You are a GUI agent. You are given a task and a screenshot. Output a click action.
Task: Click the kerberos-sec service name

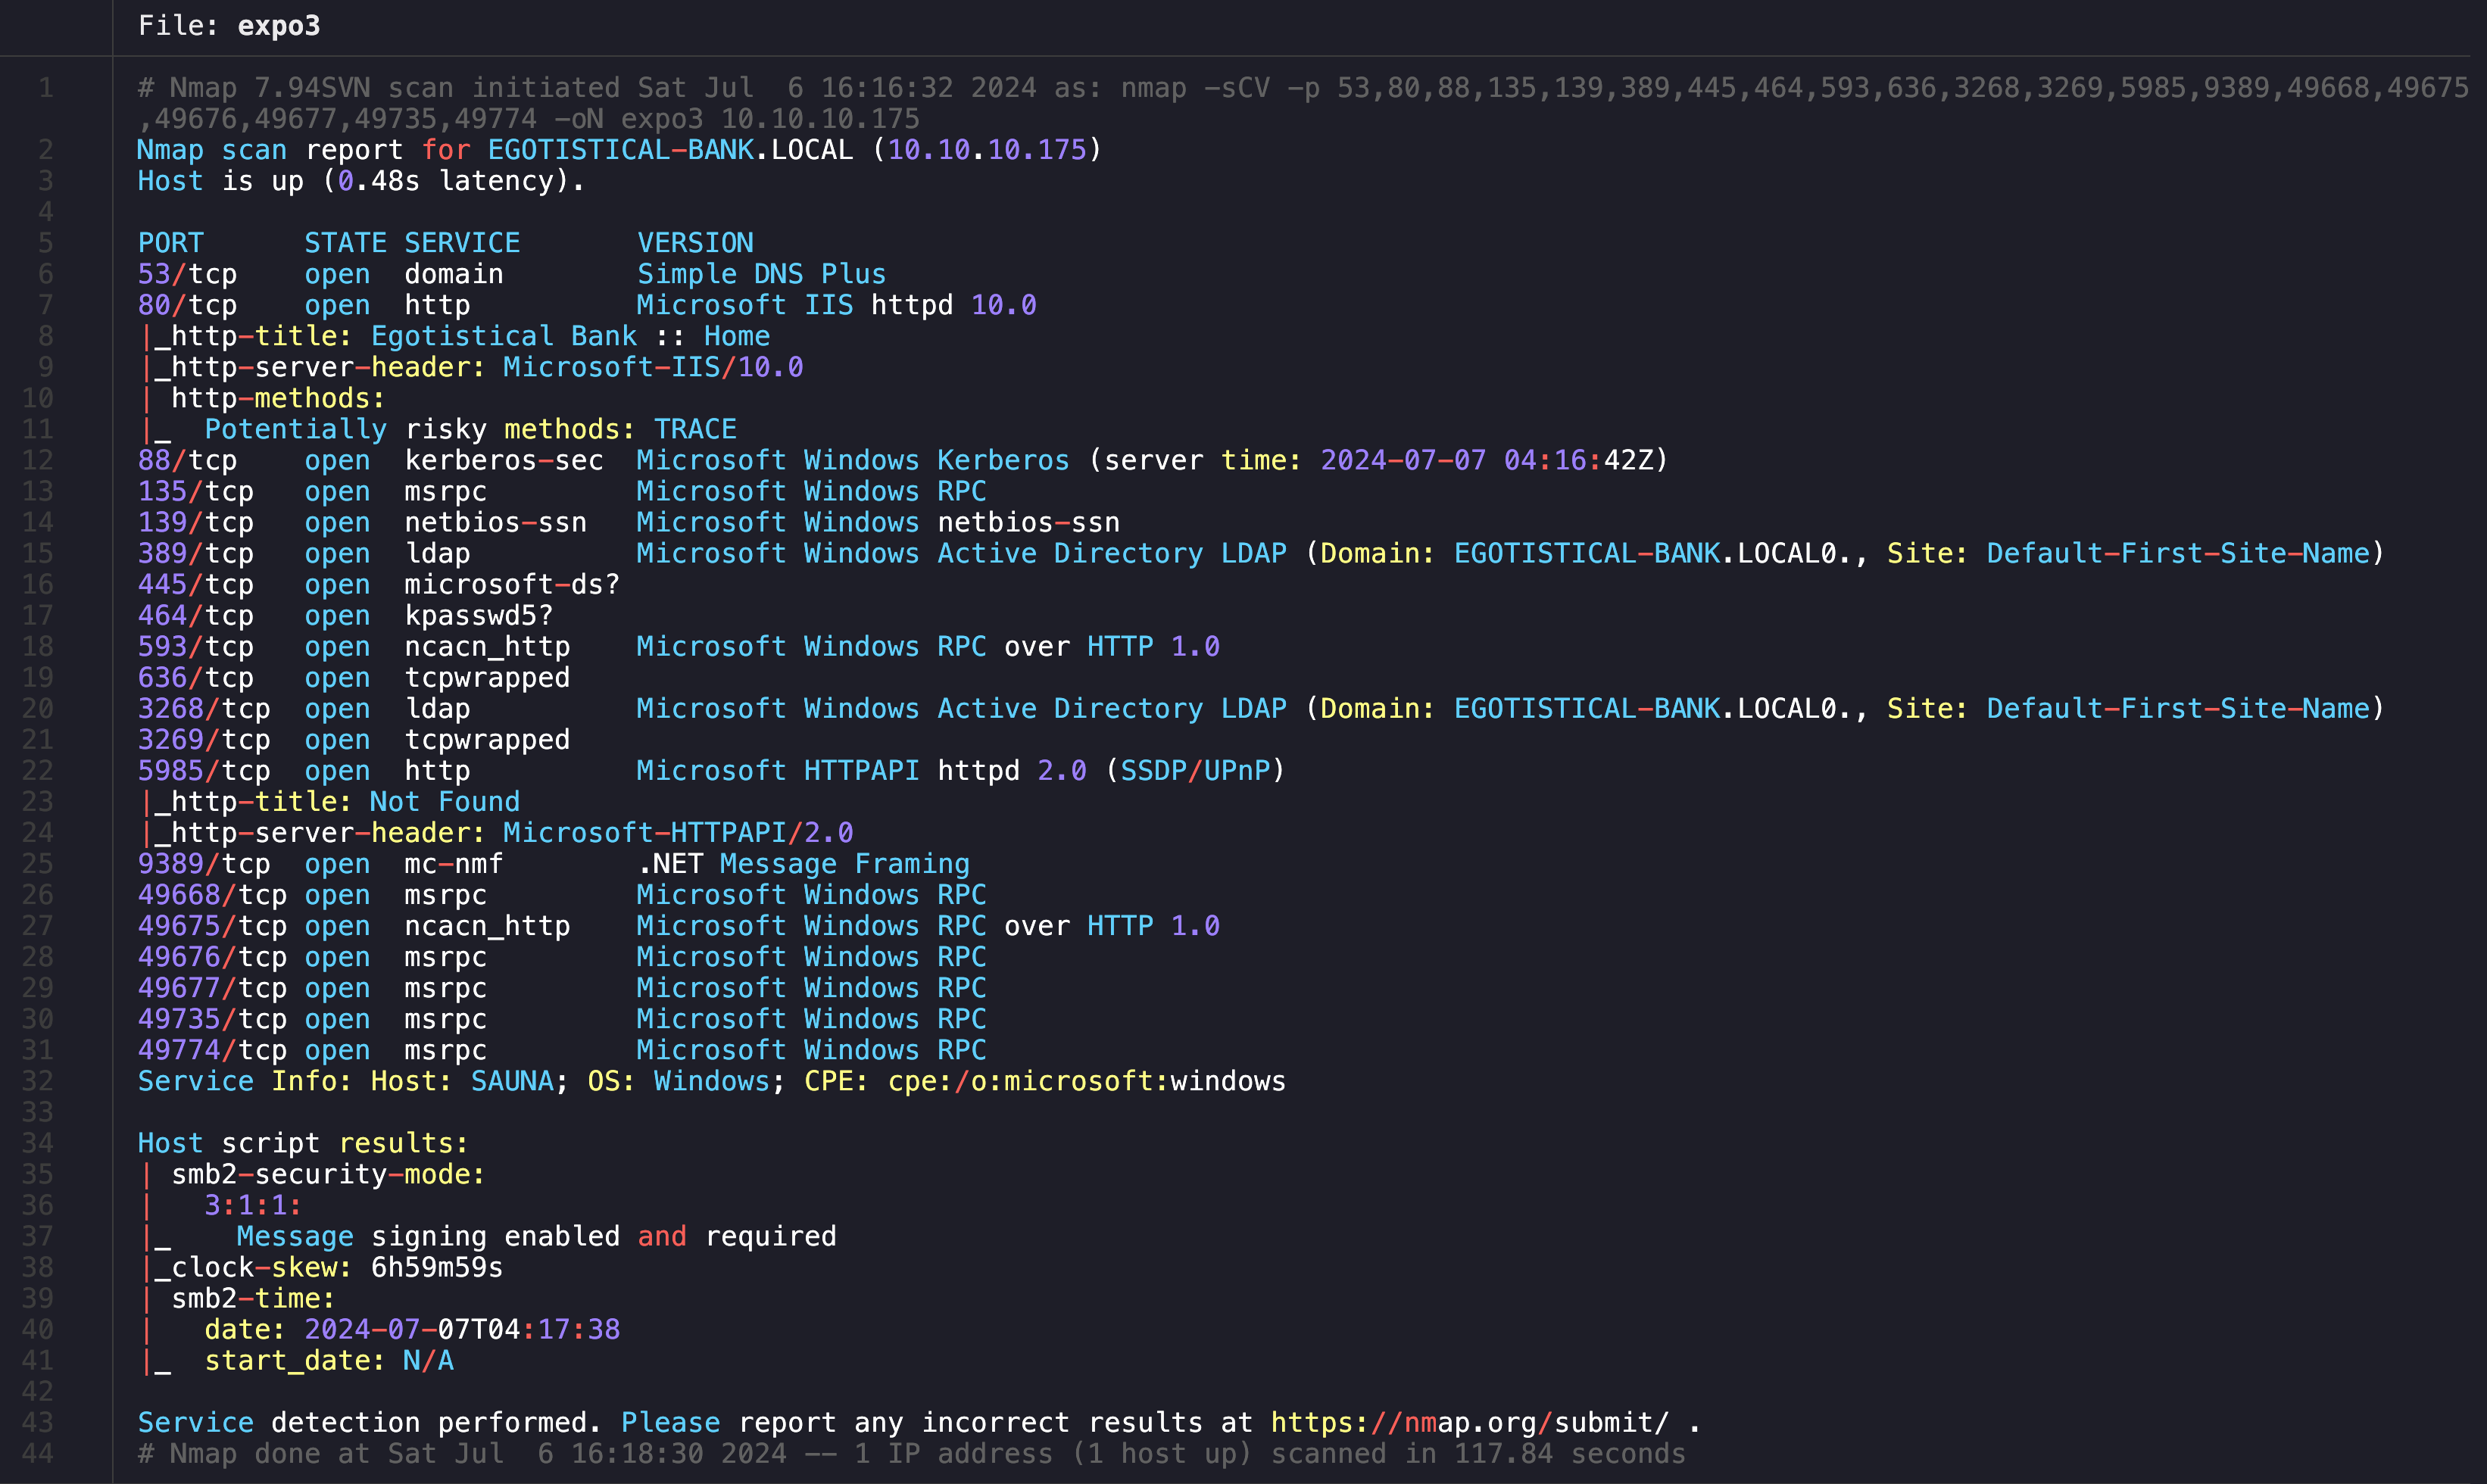coord(503,460)
